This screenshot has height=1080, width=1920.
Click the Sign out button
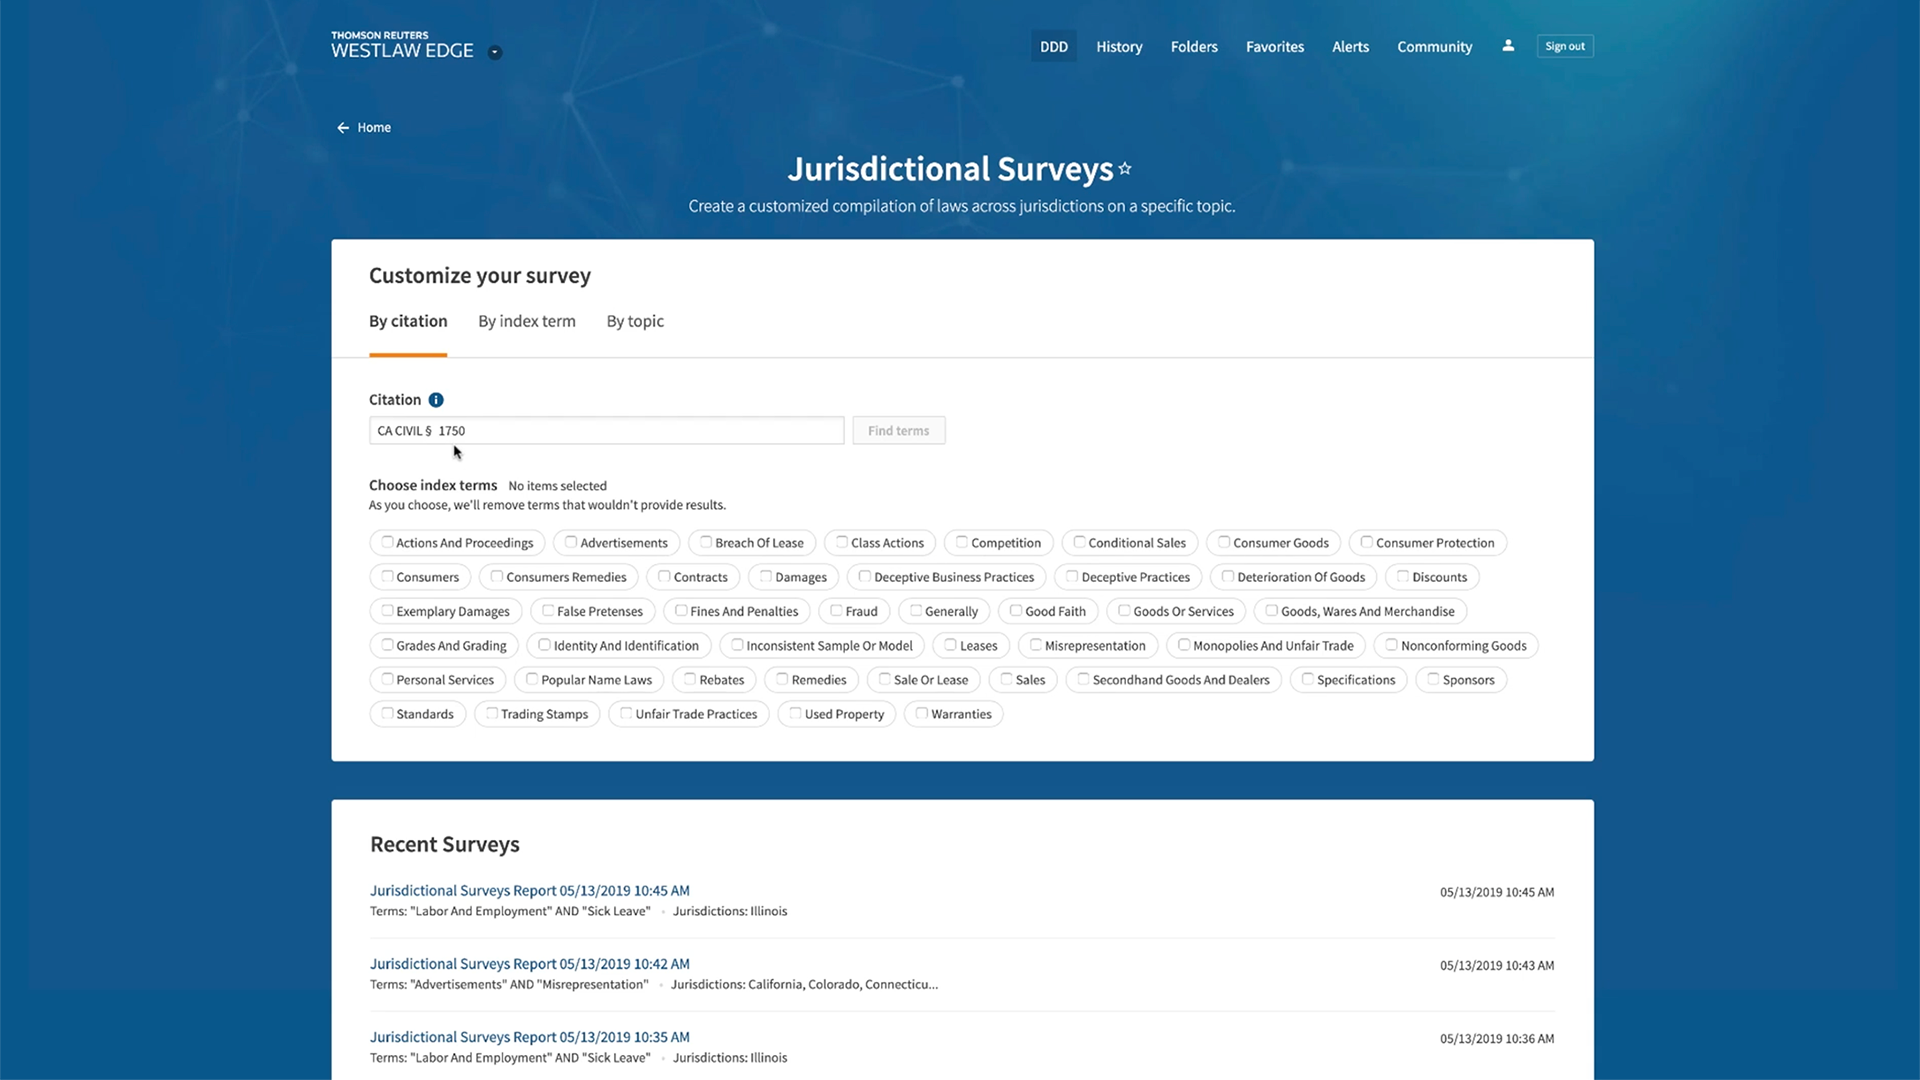coord(1565,46)
